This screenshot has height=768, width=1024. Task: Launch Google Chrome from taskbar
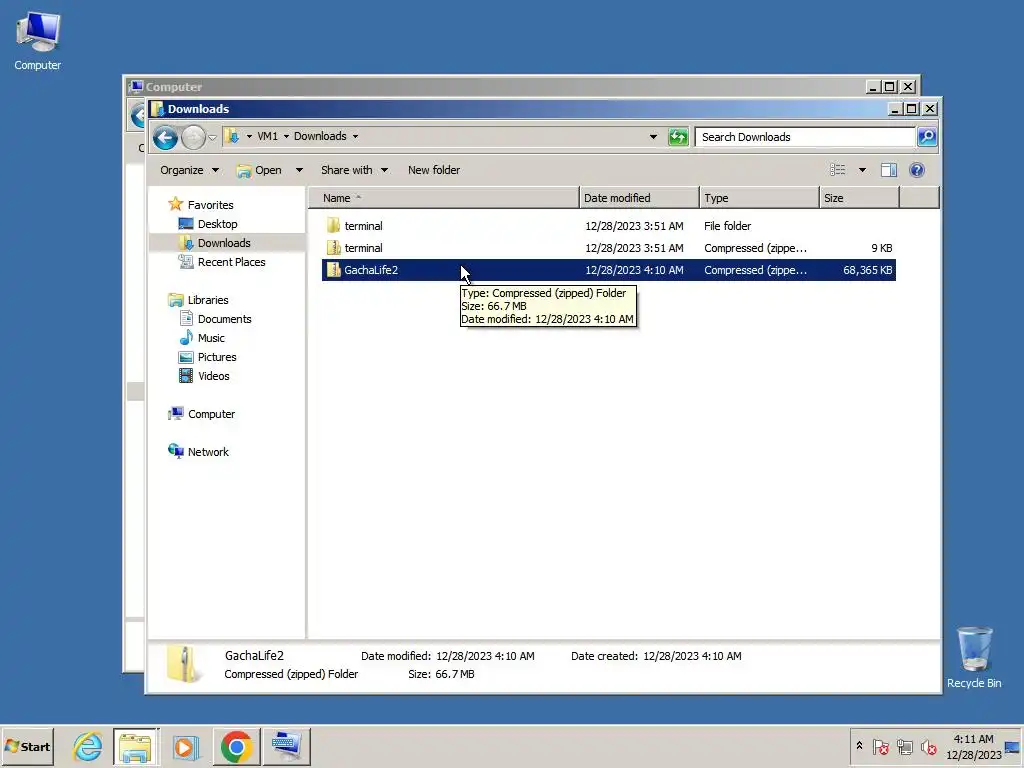click(x=236, y=746)
